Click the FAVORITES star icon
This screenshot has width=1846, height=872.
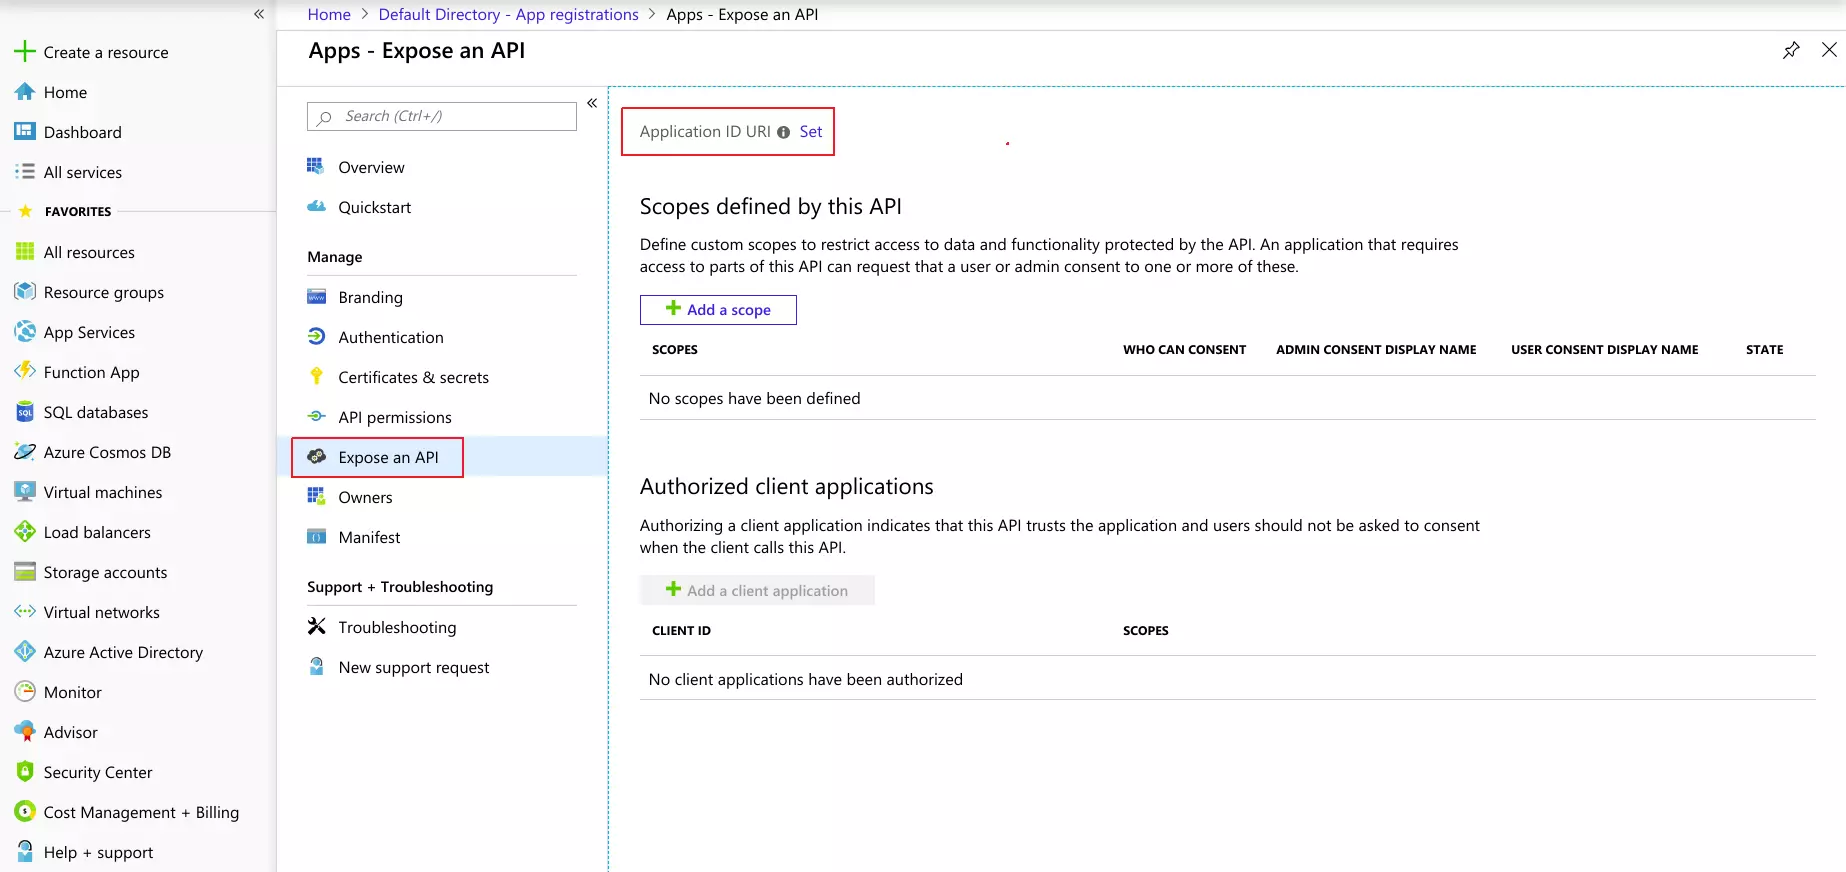[26, 211]
